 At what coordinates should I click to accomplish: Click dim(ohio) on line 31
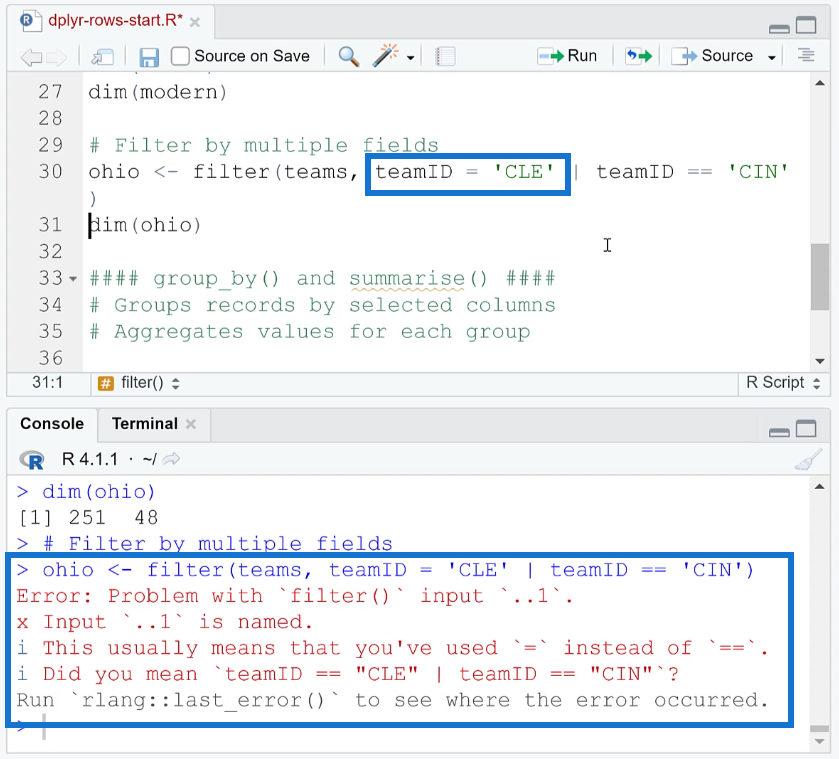(145, 225)
